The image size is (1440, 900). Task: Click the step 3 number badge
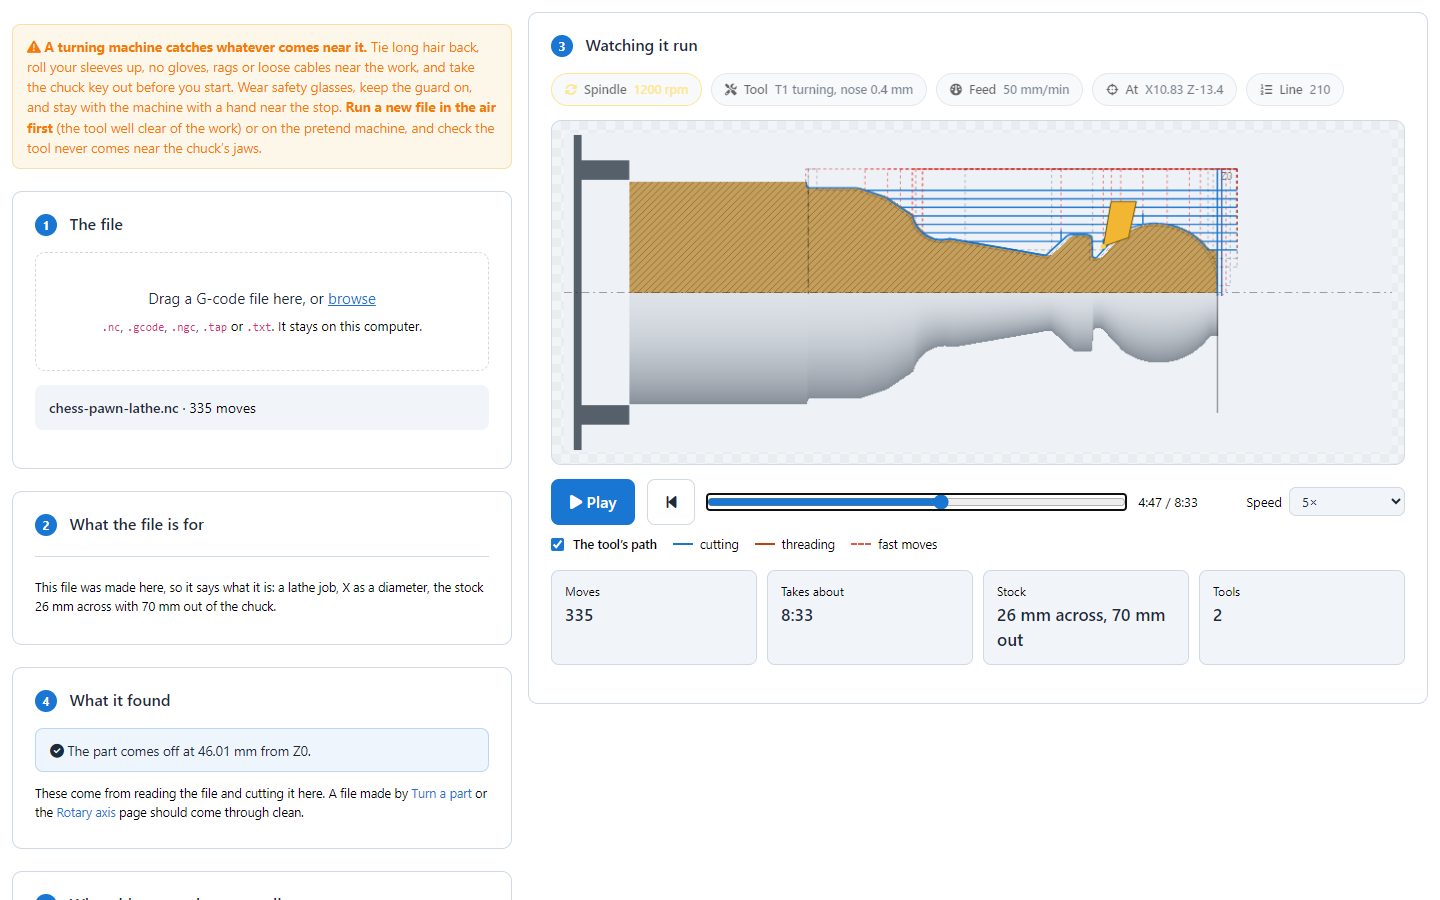tap(562, 46)
